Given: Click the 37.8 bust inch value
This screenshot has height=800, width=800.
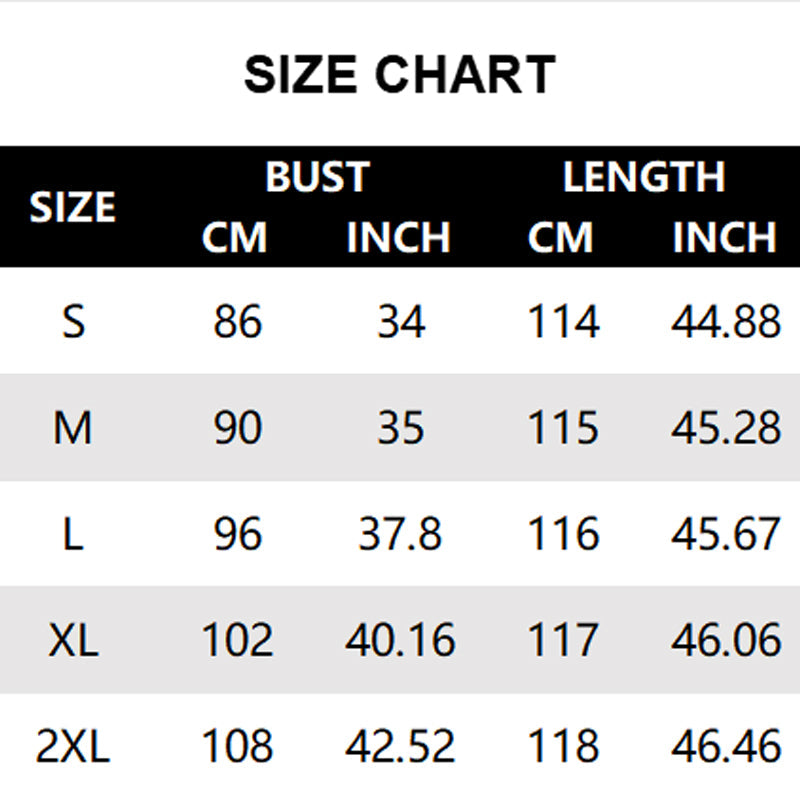Looking at the screenshot, I should click(400, 534).
